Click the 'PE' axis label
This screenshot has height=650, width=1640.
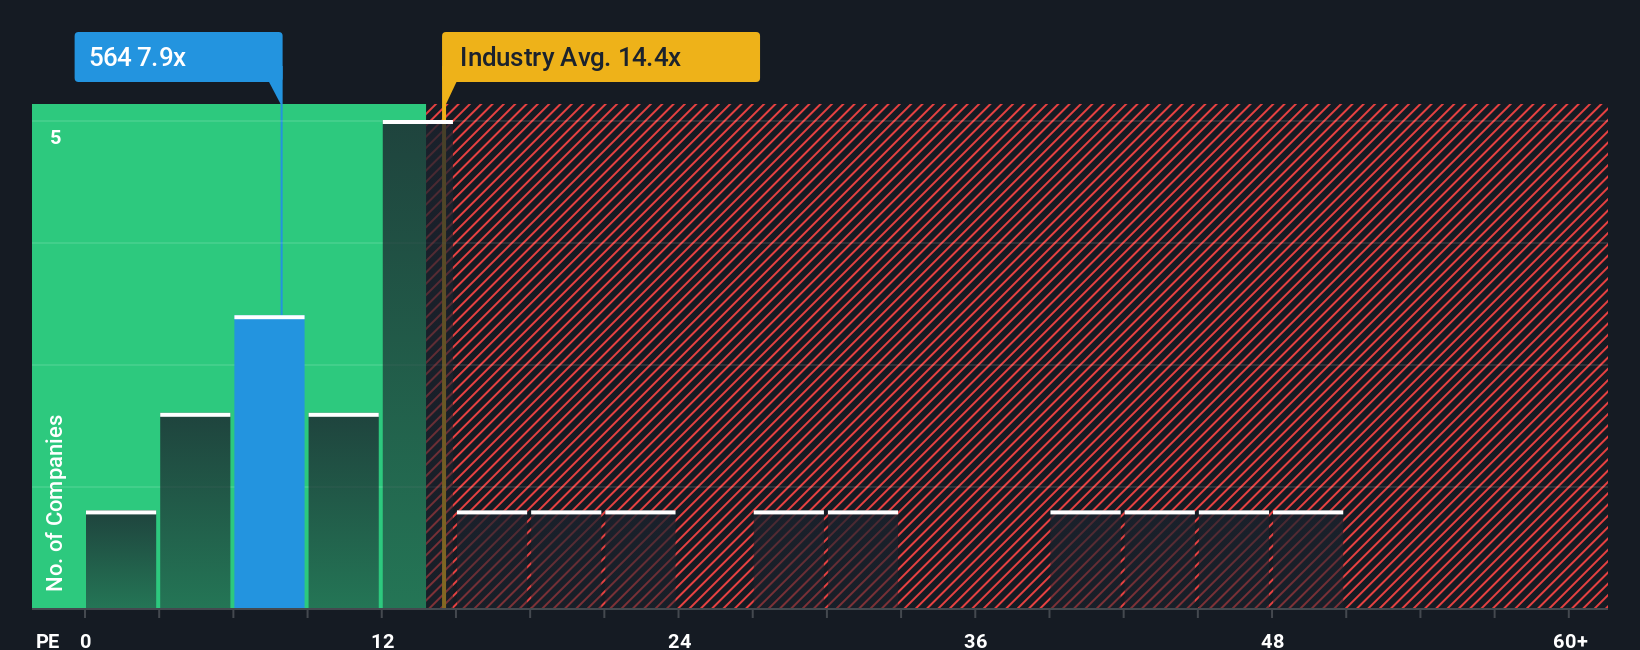coord(47,641)
